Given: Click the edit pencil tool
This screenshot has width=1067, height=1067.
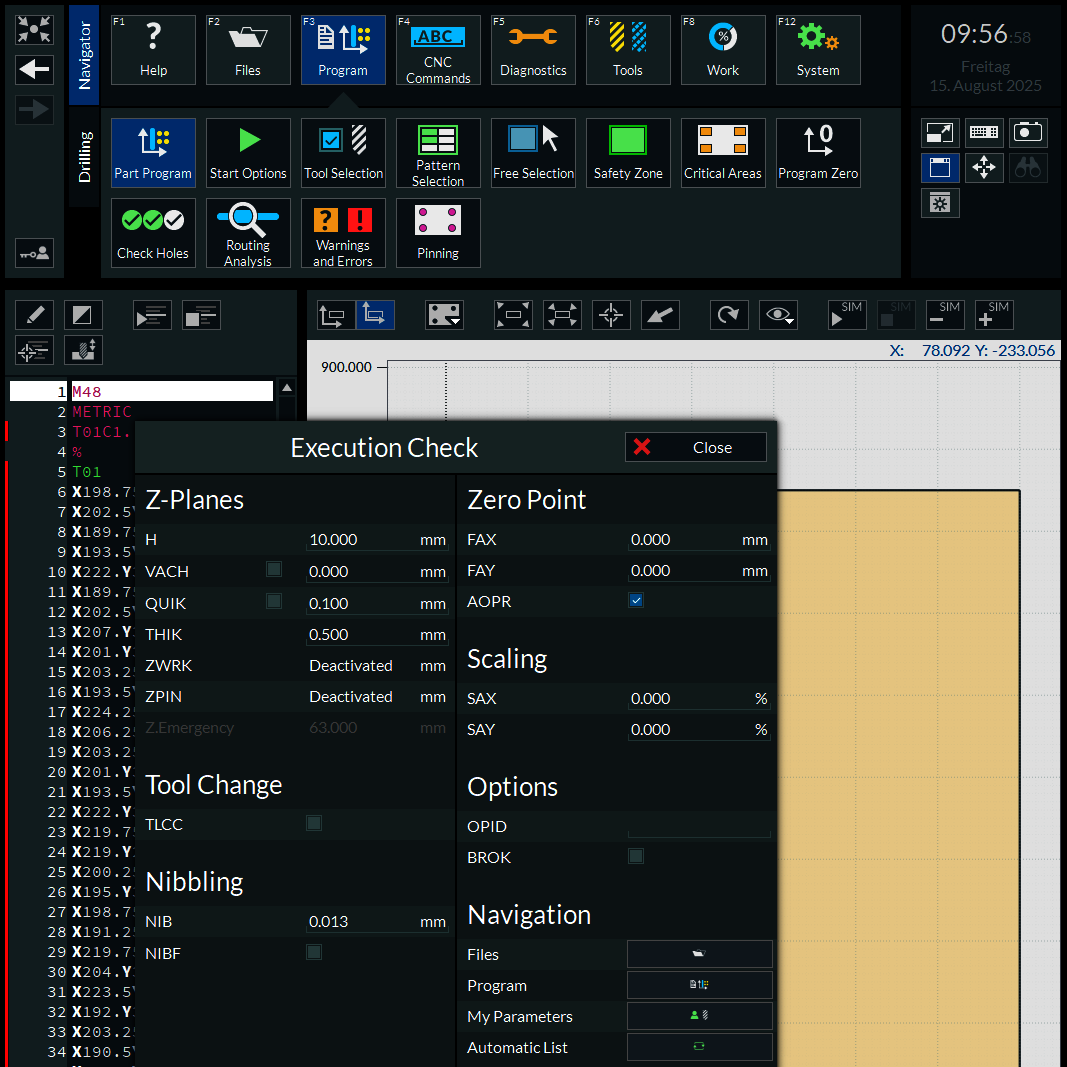Looking at the screenshot, I should pyautogui.click(x=34, y=315).
